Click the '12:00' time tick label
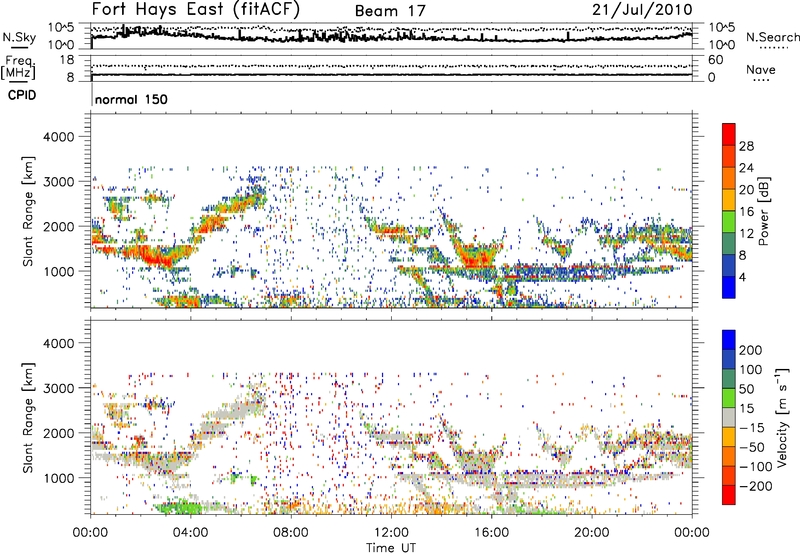This screenshot has height=554, width=800. point(391,533)
